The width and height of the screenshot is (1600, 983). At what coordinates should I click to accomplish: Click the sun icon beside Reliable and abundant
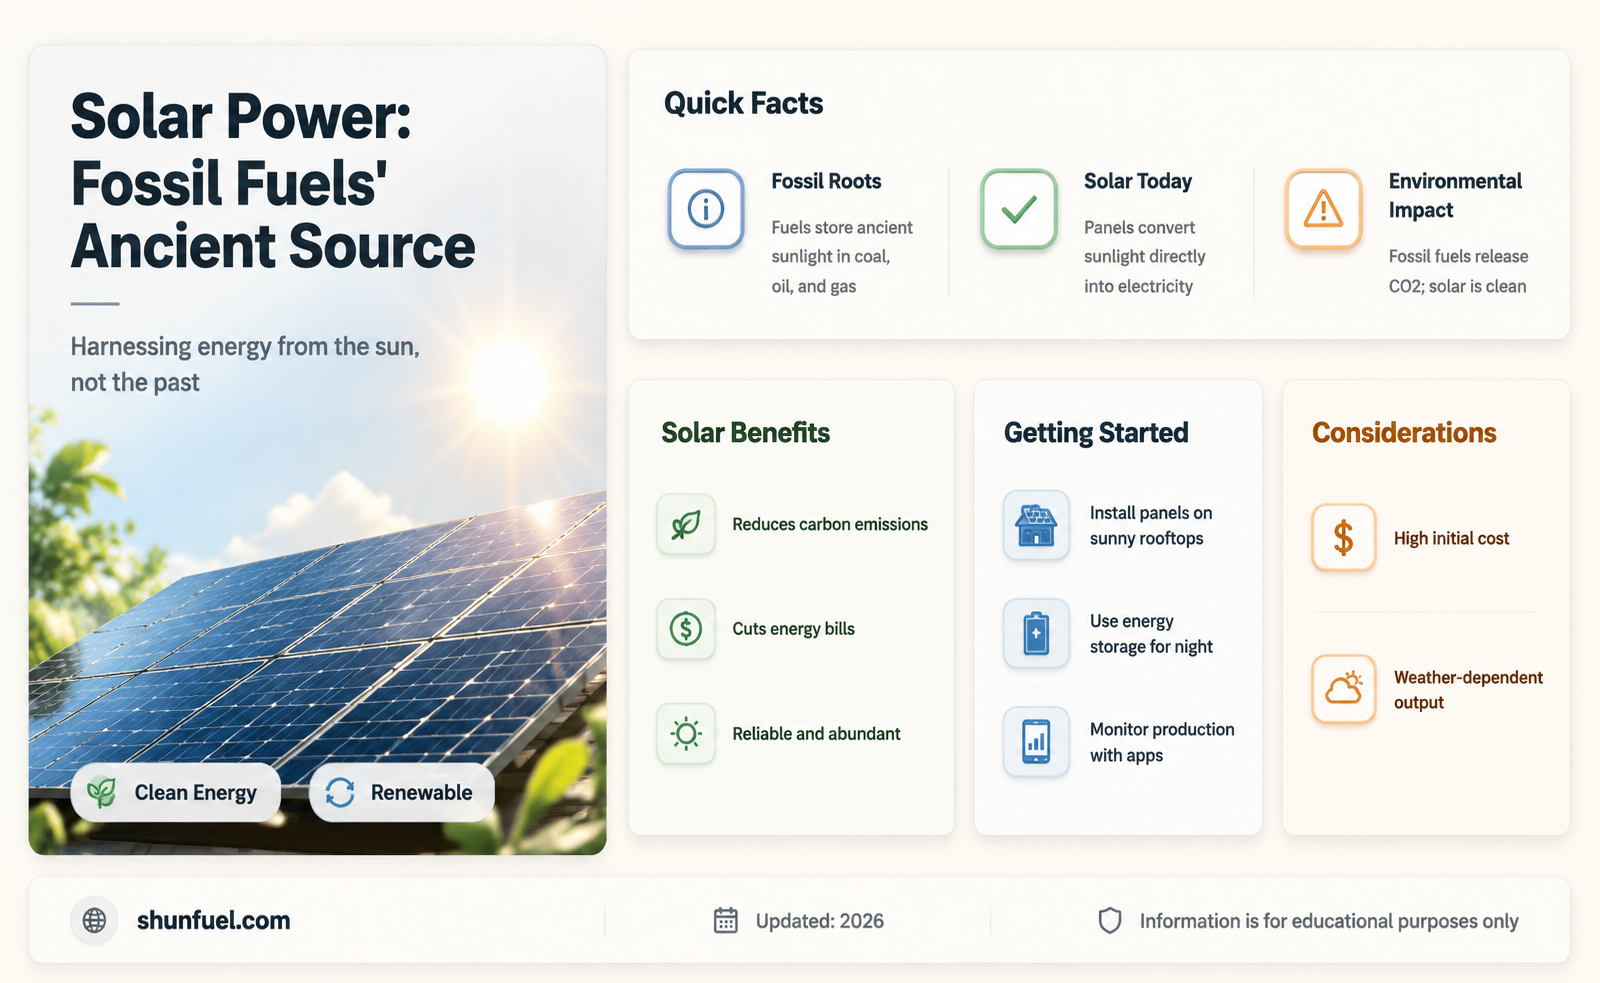686,734
